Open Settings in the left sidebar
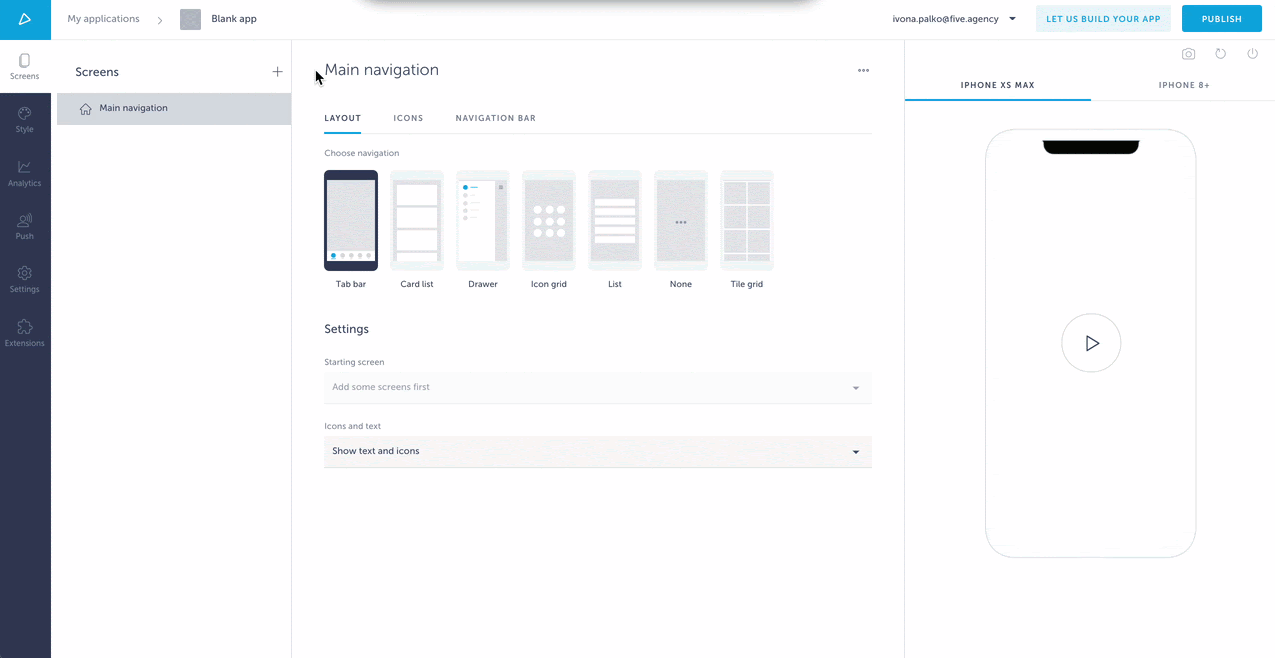Viewport: 1275px width, 658px height. click(24, 279)
